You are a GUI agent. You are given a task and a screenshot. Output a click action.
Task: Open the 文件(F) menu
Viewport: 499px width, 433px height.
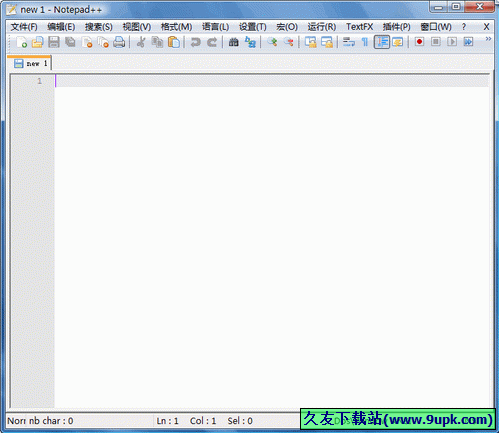(24, 27)
